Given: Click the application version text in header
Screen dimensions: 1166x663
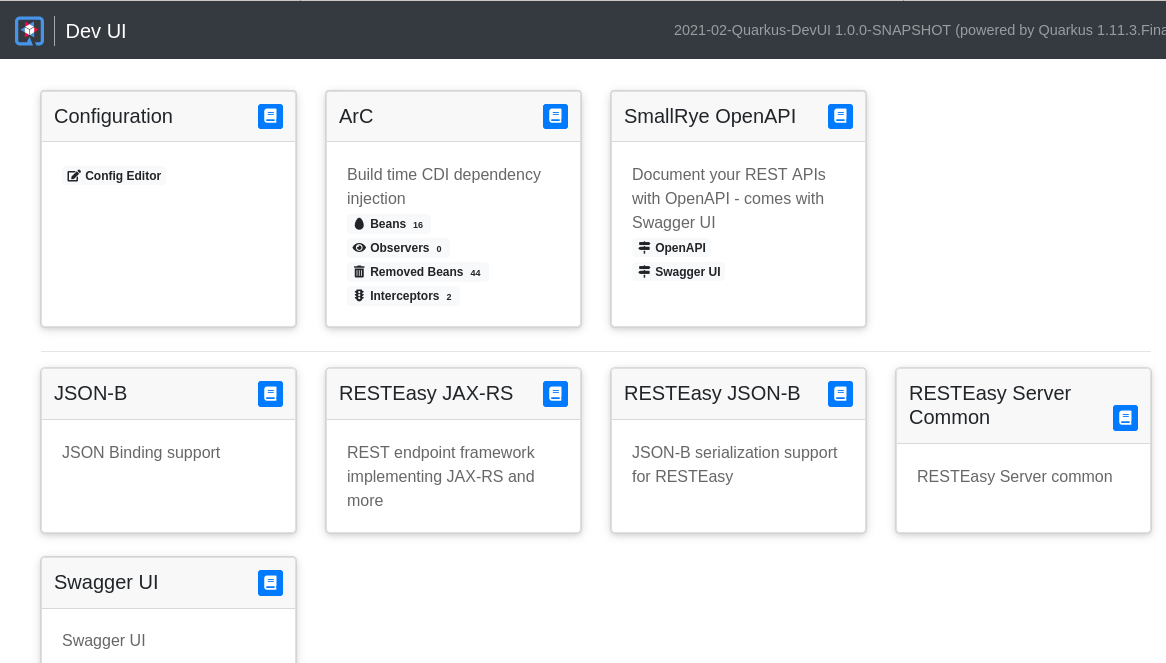Looking at the screenshot, I should coord(920,30).
